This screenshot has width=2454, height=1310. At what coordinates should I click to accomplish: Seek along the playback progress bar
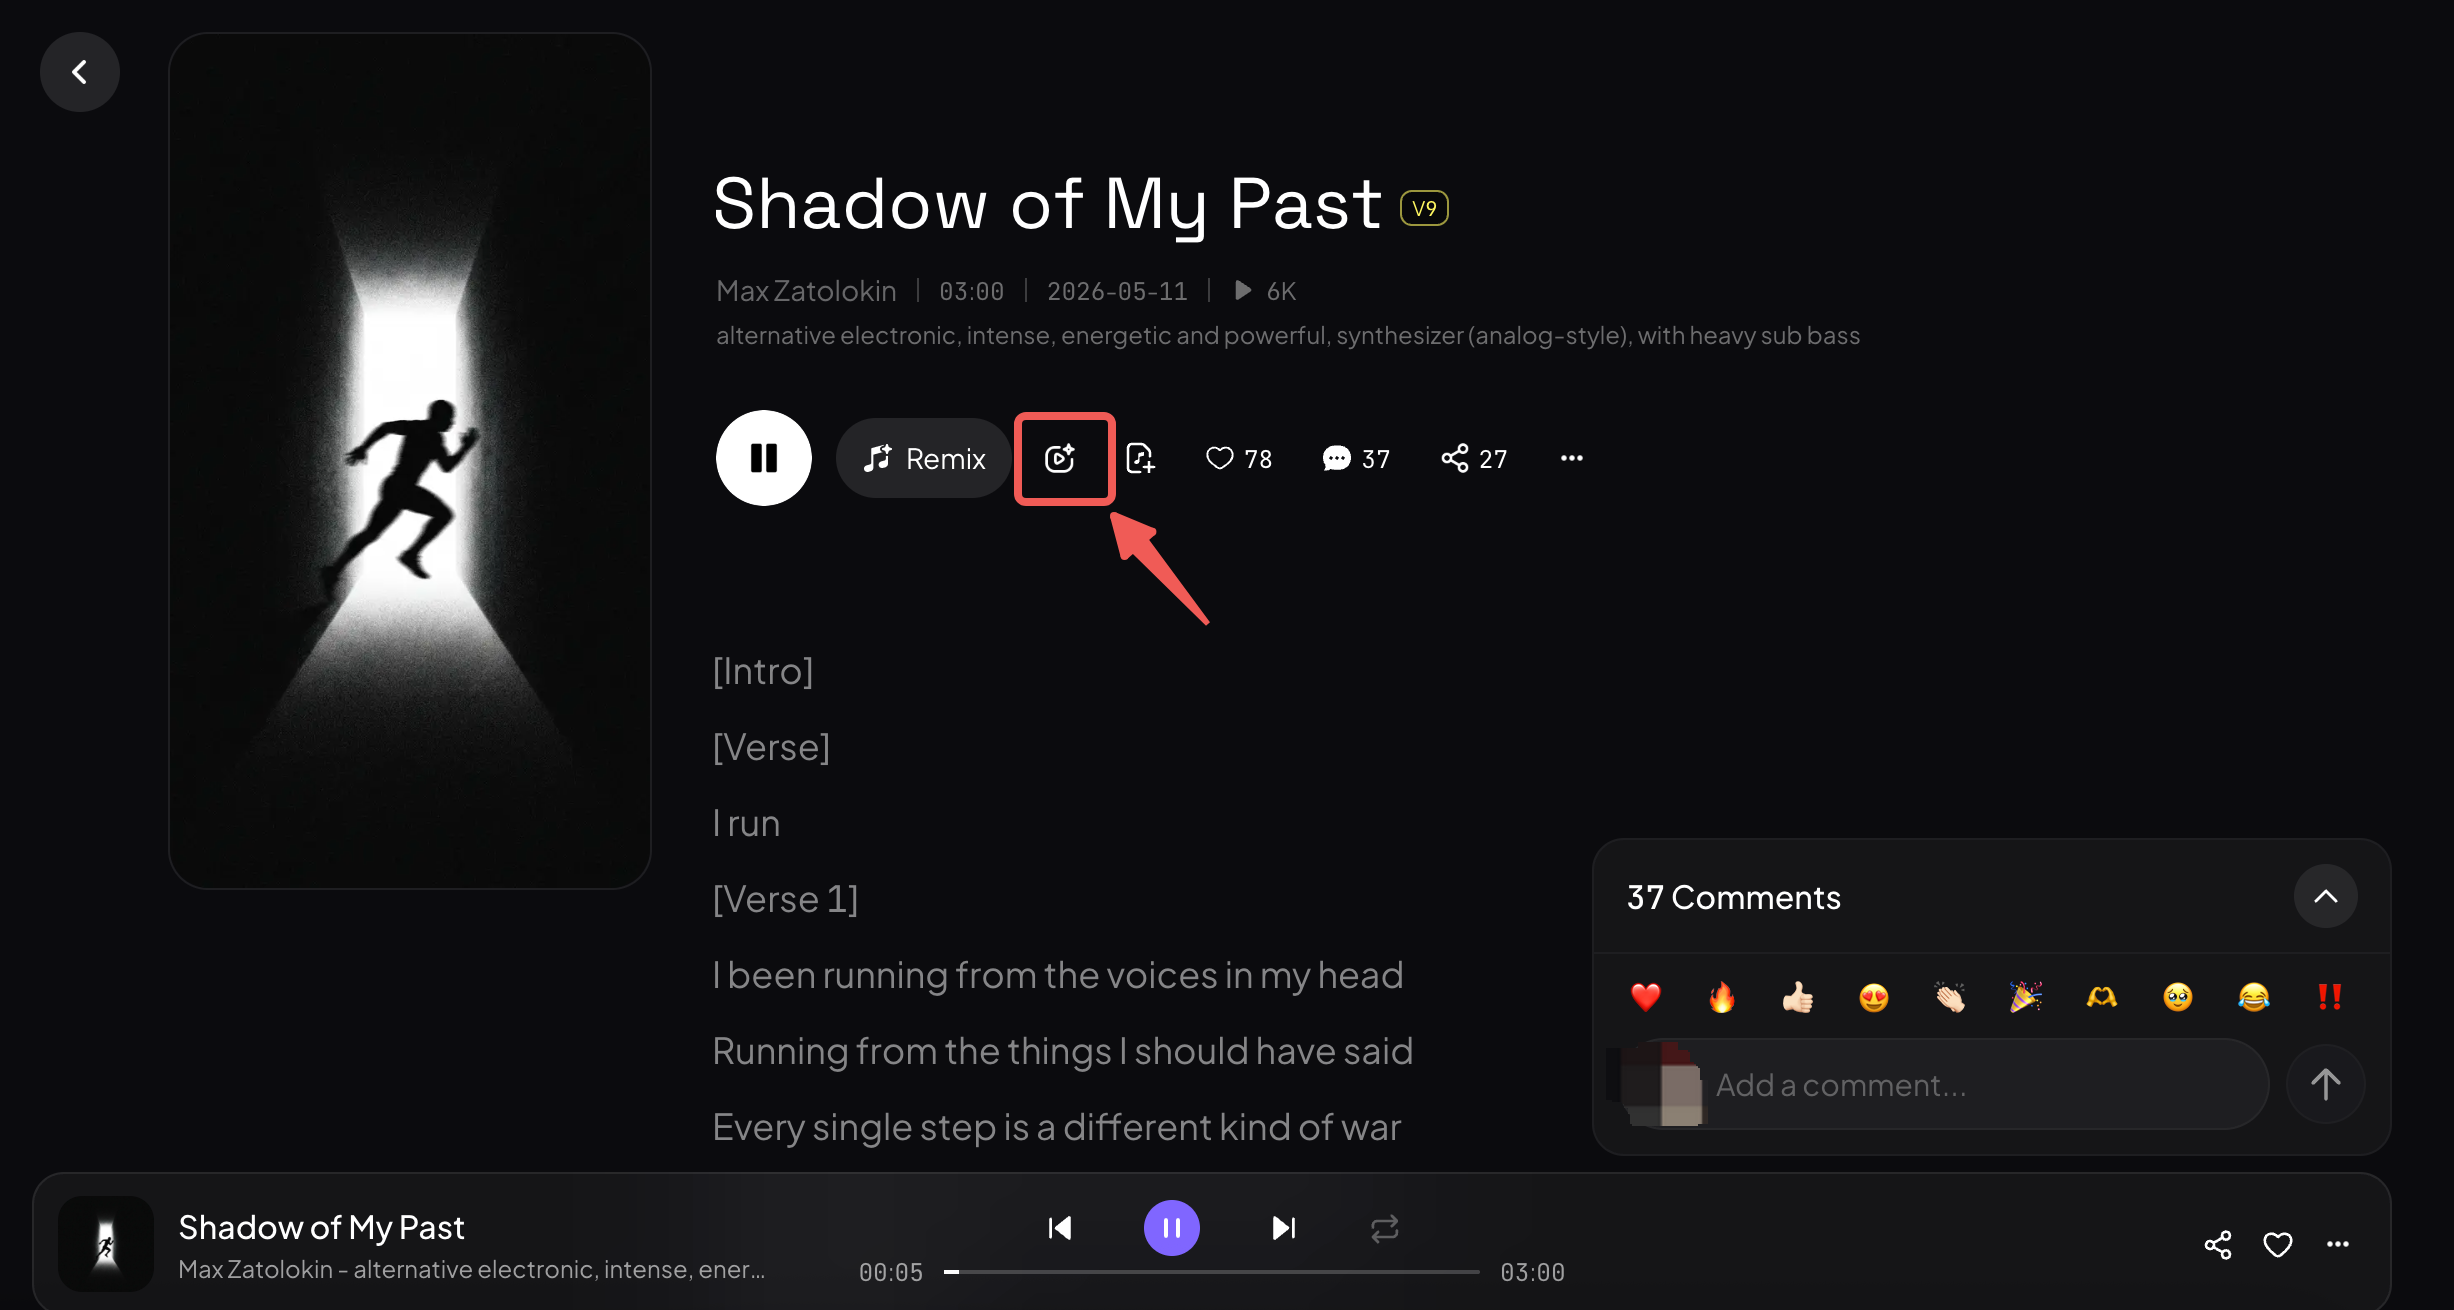point(1212,1272)
